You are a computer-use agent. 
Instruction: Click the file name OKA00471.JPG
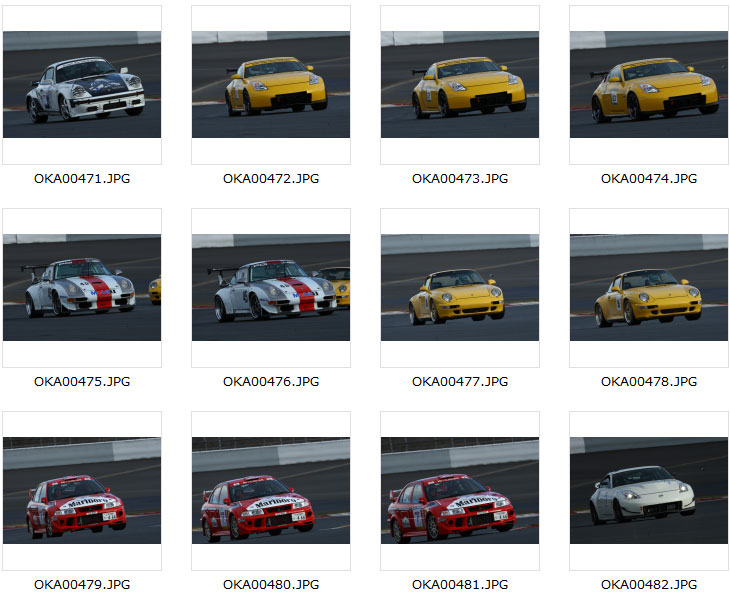point(82,179)
